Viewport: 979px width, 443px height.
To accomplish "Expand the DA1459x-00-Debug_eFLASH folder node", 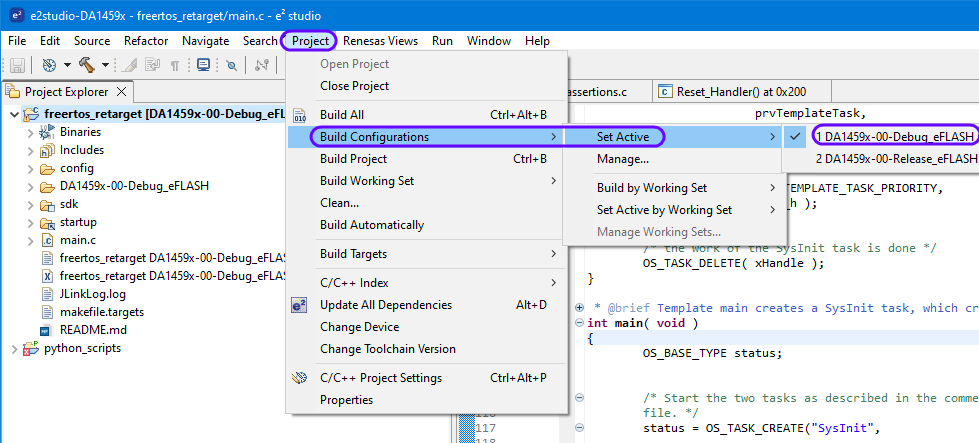I will pos(30,187).
